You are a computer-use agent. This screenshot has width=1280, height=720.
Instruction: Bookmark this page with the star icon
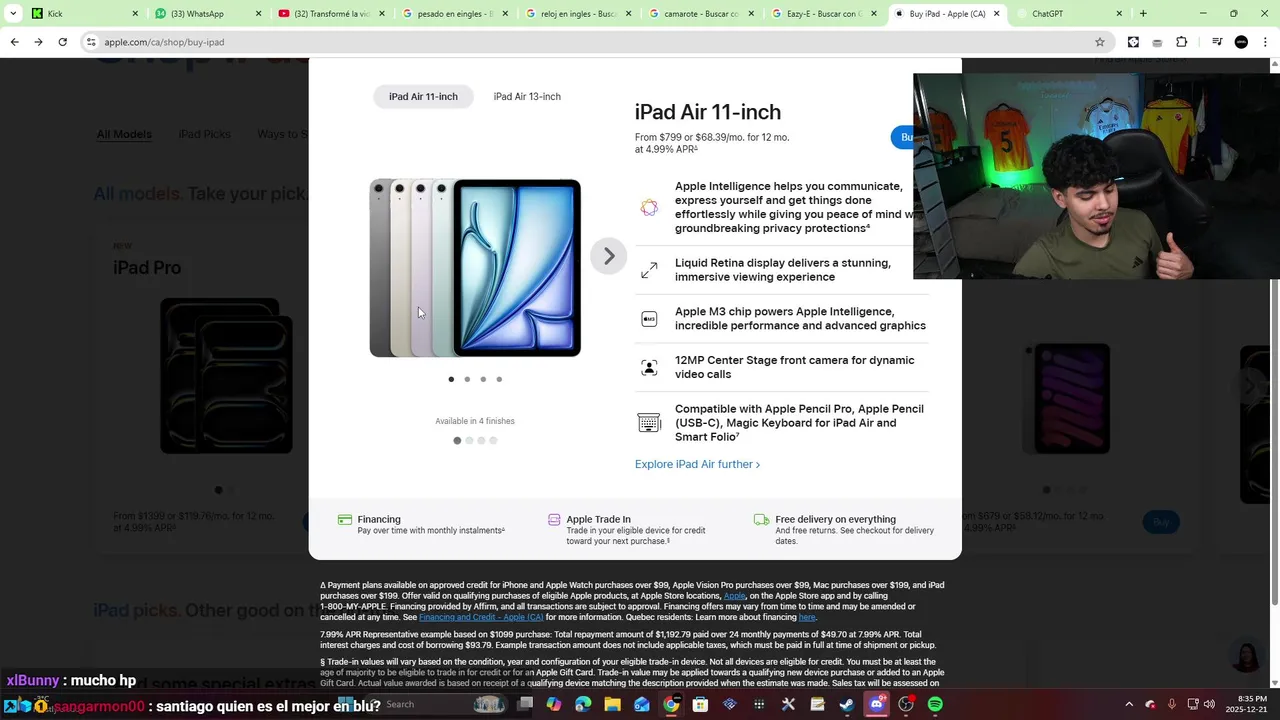pos(1100,42)
